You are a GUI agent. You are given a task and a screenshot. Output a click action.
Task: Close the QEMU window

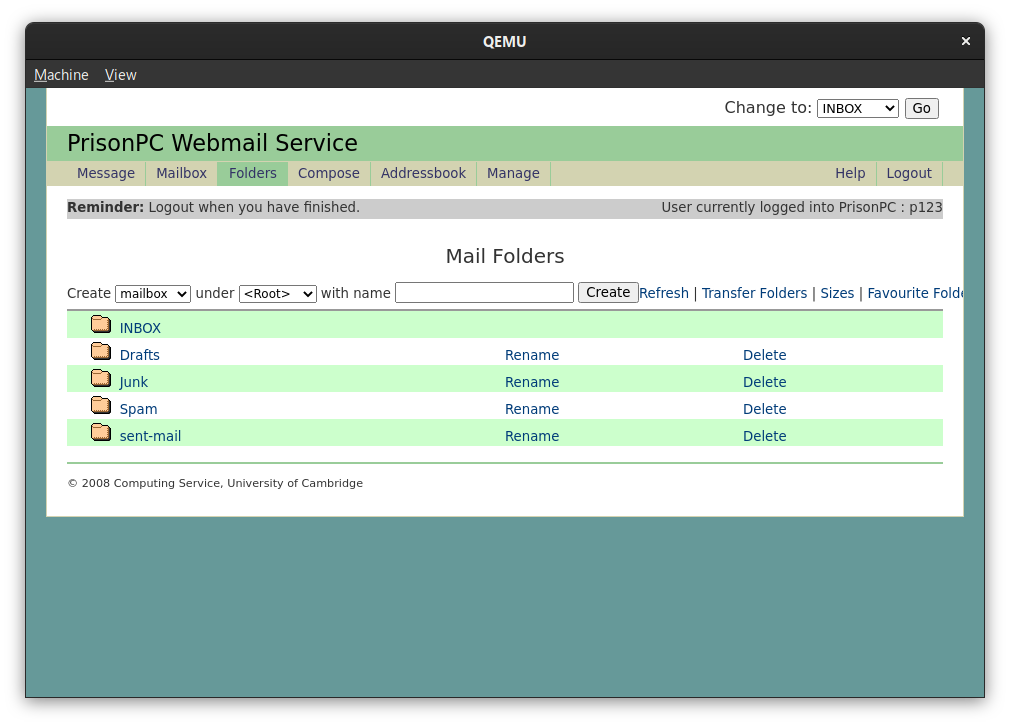(x=966, y=41)
